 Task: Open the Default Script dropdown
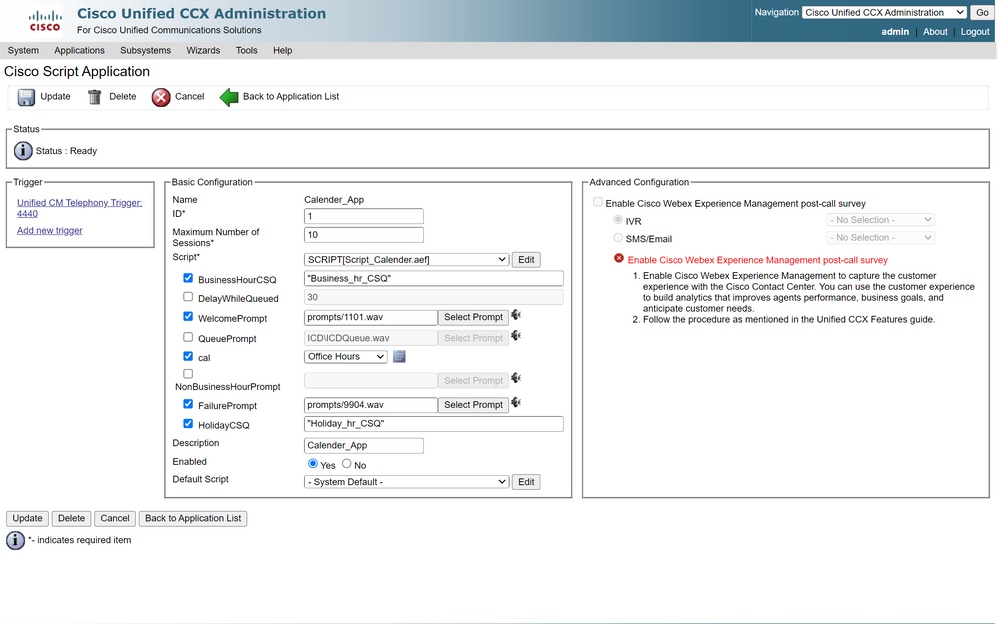pos(406,482)
